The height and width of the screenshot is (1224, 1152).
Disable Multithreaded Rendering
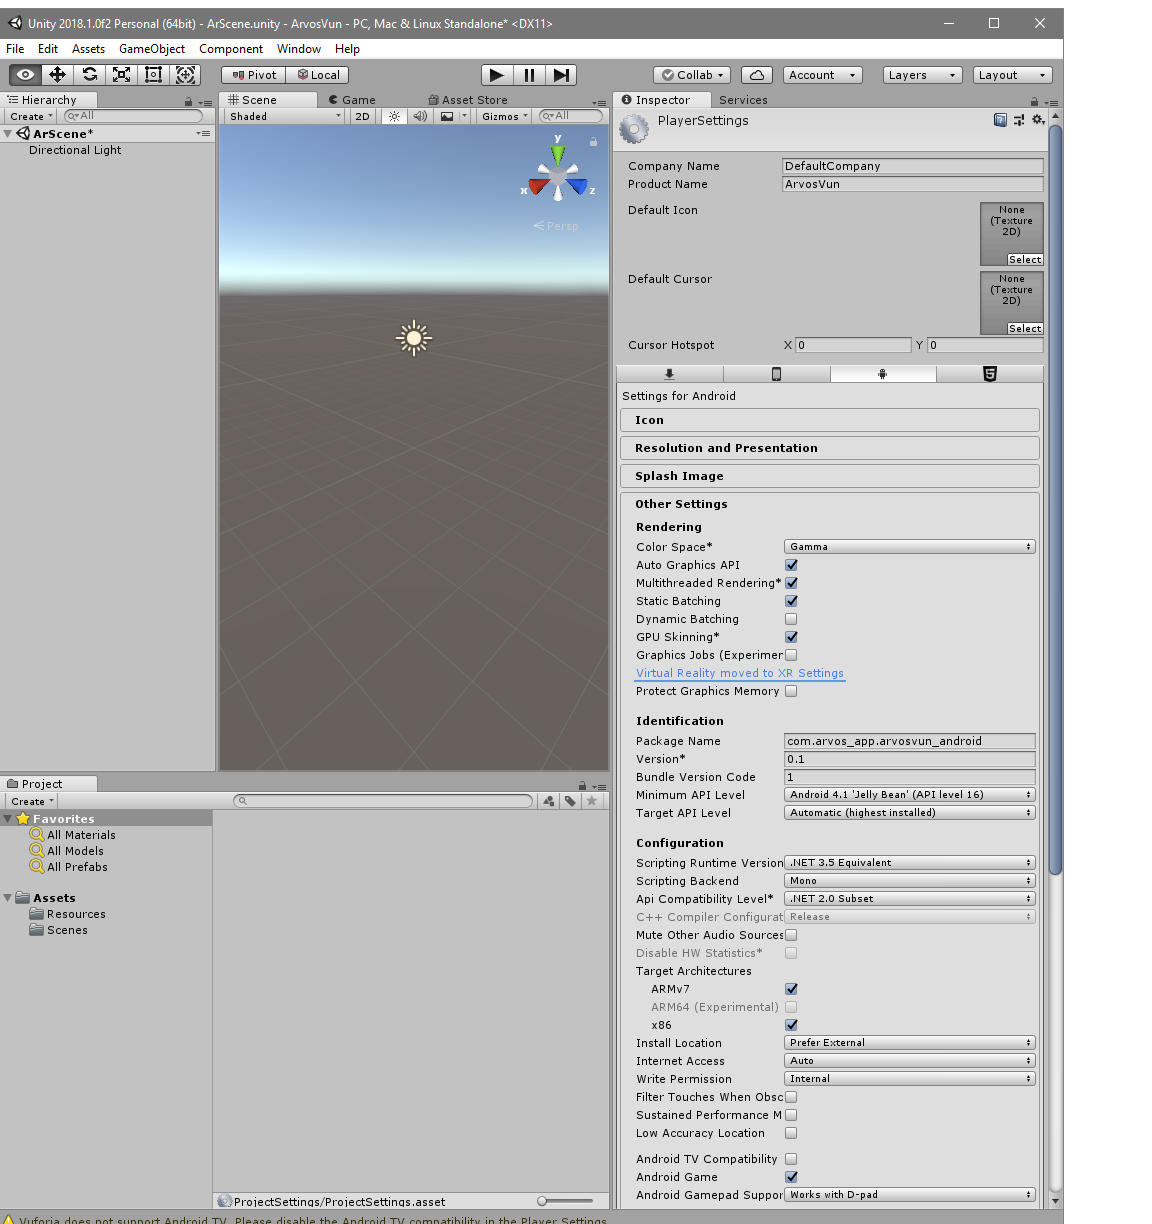(791, 582)
